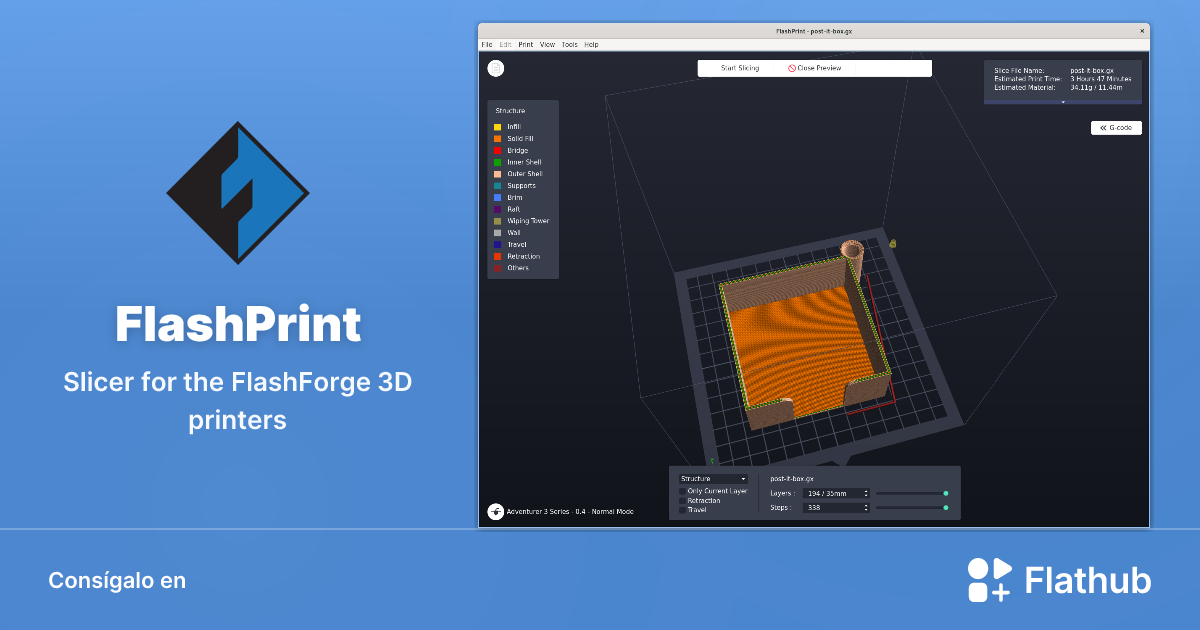Screen dimensions: 1200x630
Task: Open the Structure dropdown in bottom panel
Action: click(712, 479)
